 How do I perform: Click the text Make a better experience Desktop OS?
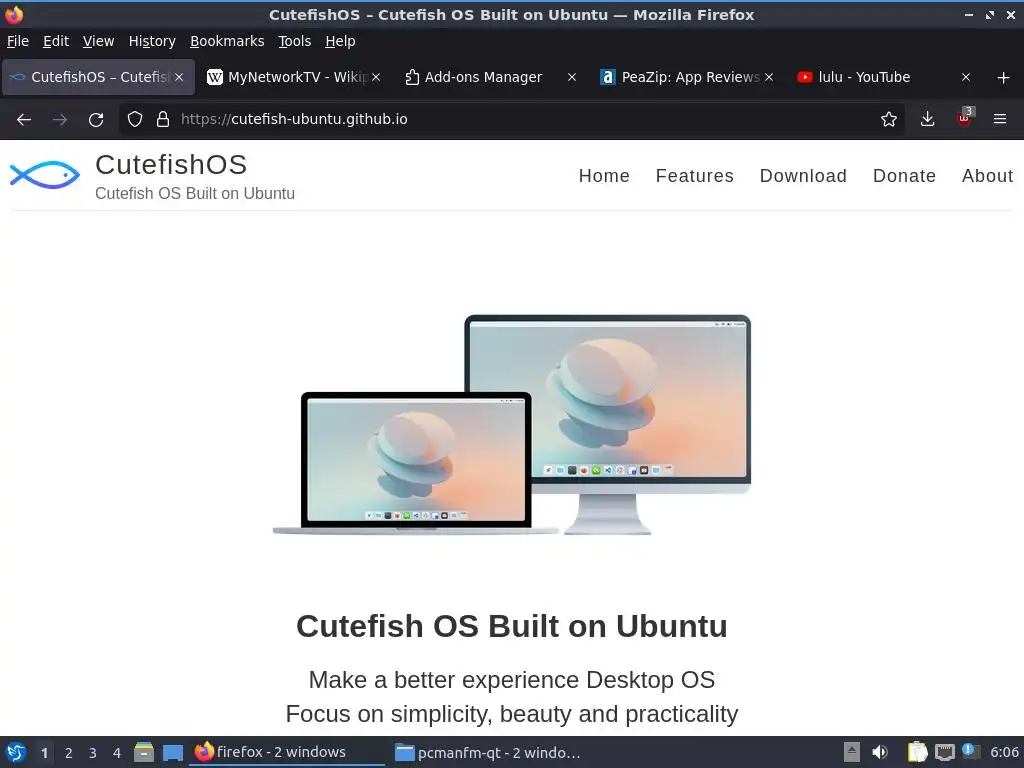511,680
